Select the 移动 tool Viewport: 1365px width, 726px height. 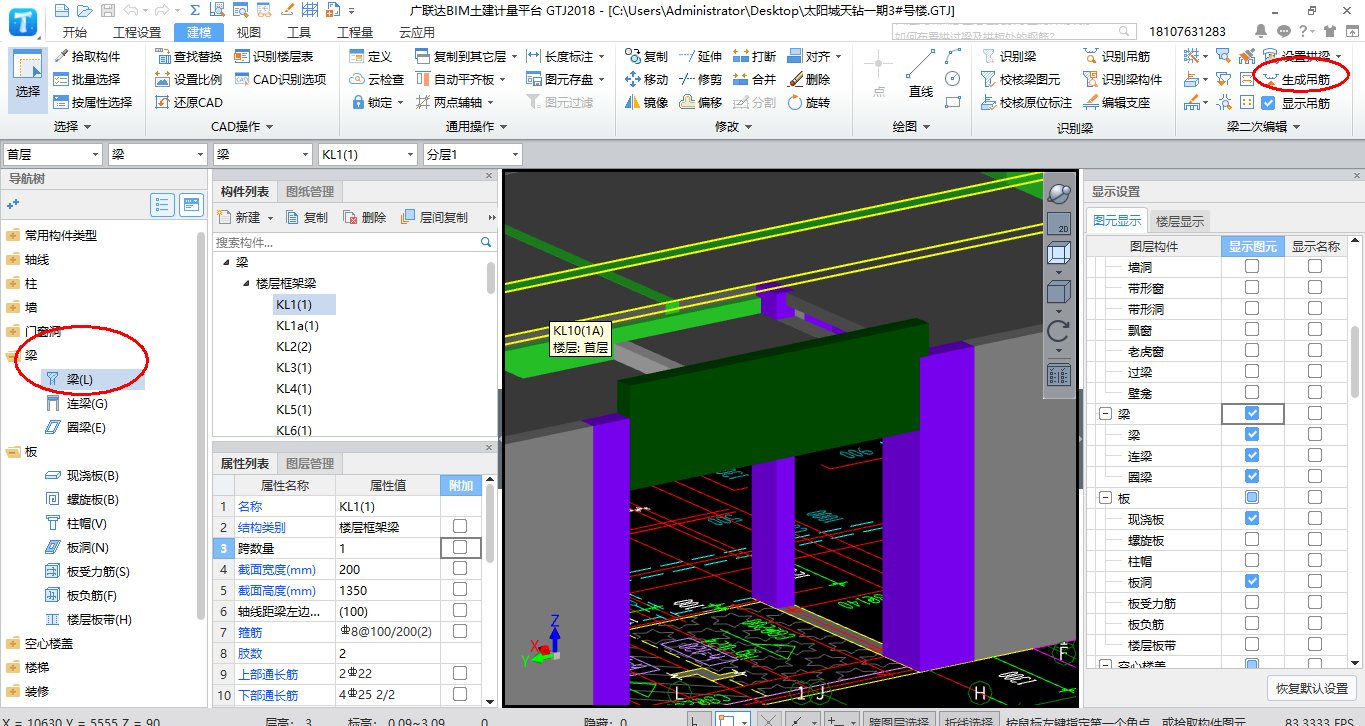click(x=646, y=79)
